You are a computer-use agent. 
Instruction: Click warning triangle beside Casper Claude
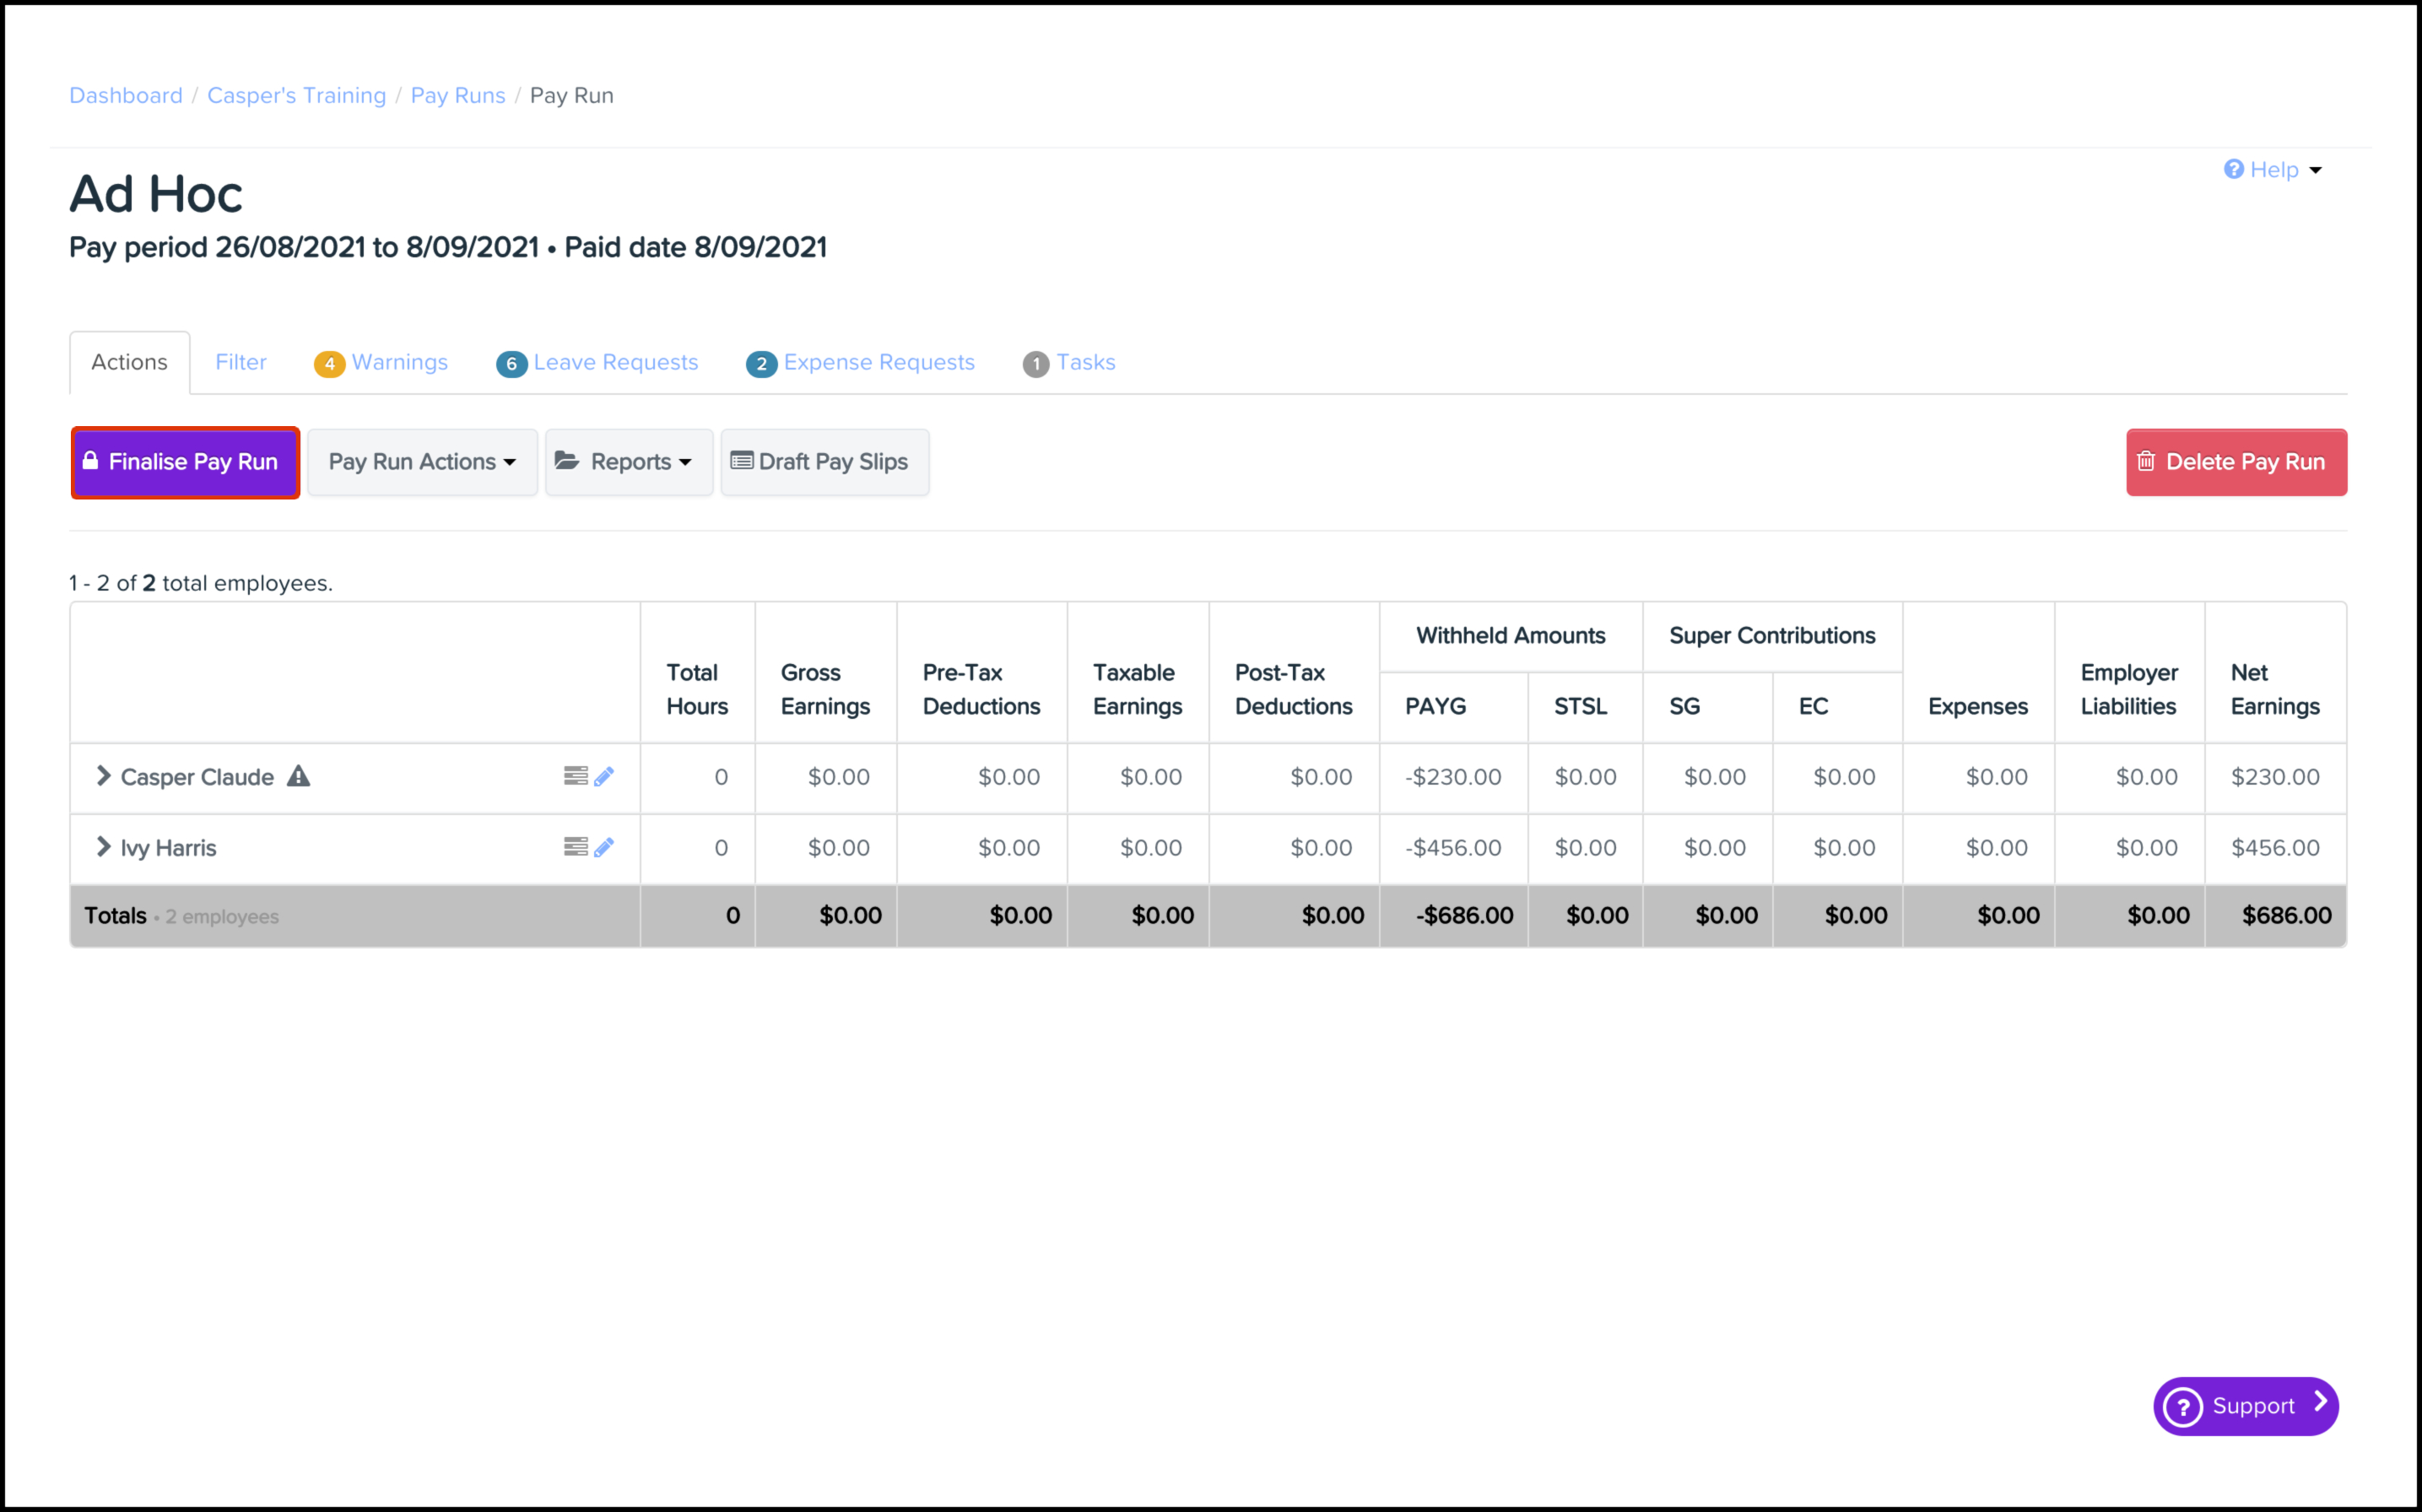(x=299, y=776)
